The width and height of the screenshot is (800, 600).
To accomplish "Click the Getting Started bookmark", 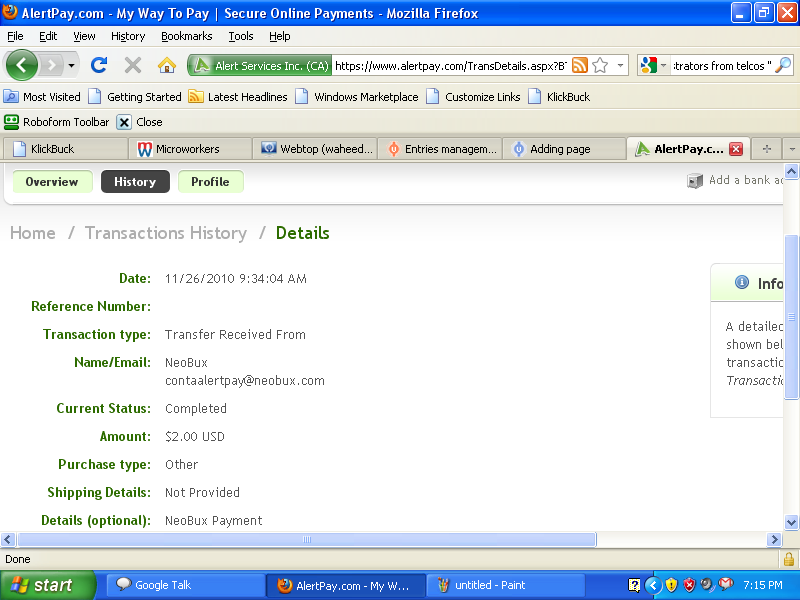I will point(135,96).
